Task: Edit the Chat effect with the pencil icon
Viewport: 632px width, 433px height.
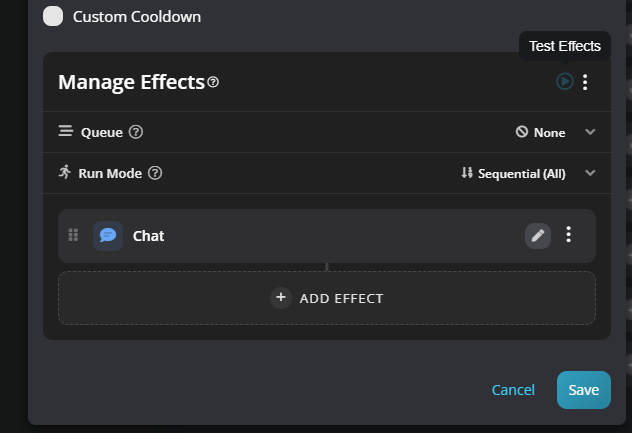Action: [538, 235]
